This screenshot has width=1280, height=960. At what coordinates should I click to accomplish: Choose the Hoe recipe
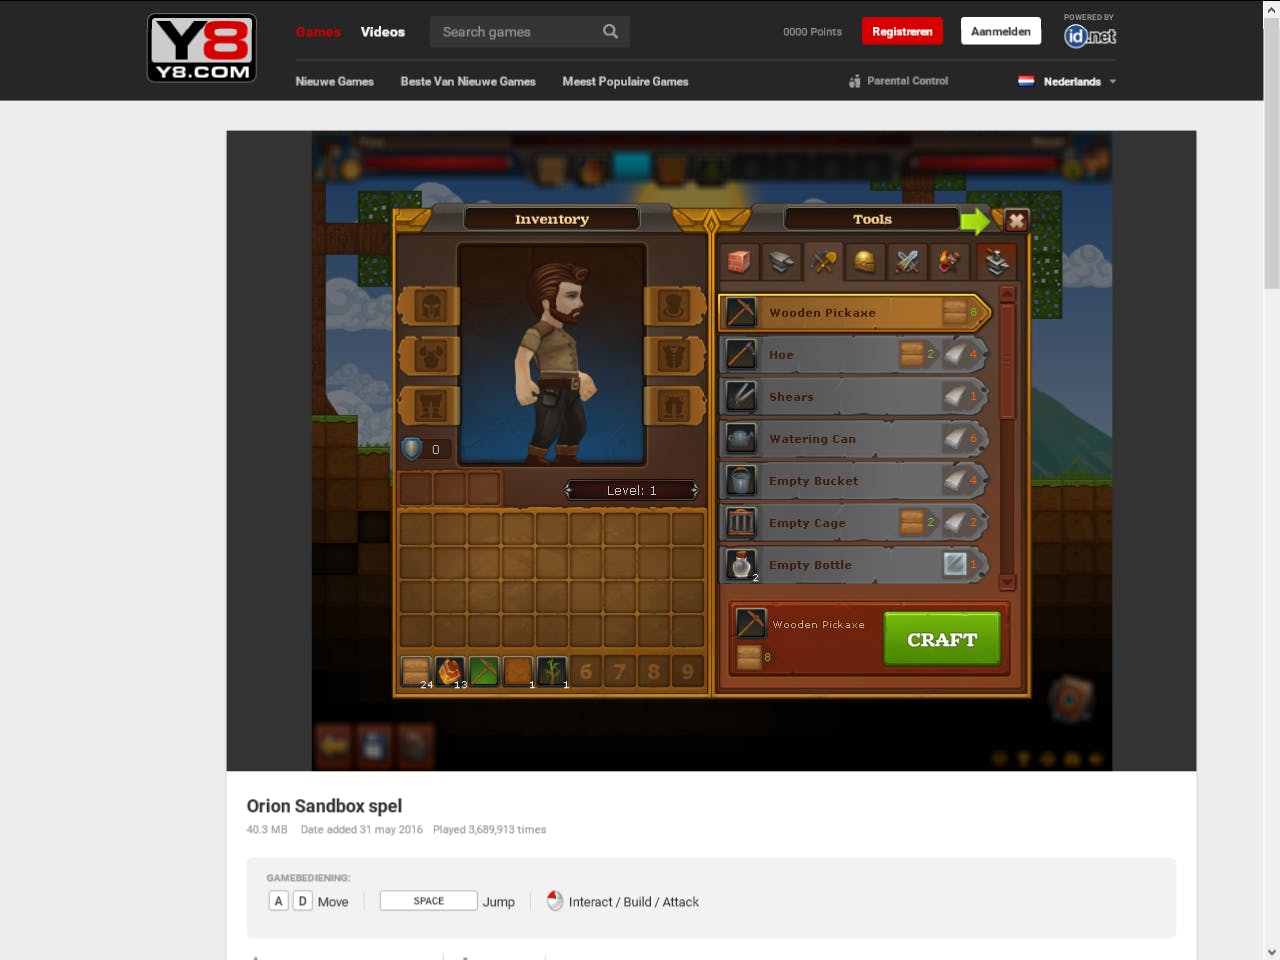coord(850,354)
